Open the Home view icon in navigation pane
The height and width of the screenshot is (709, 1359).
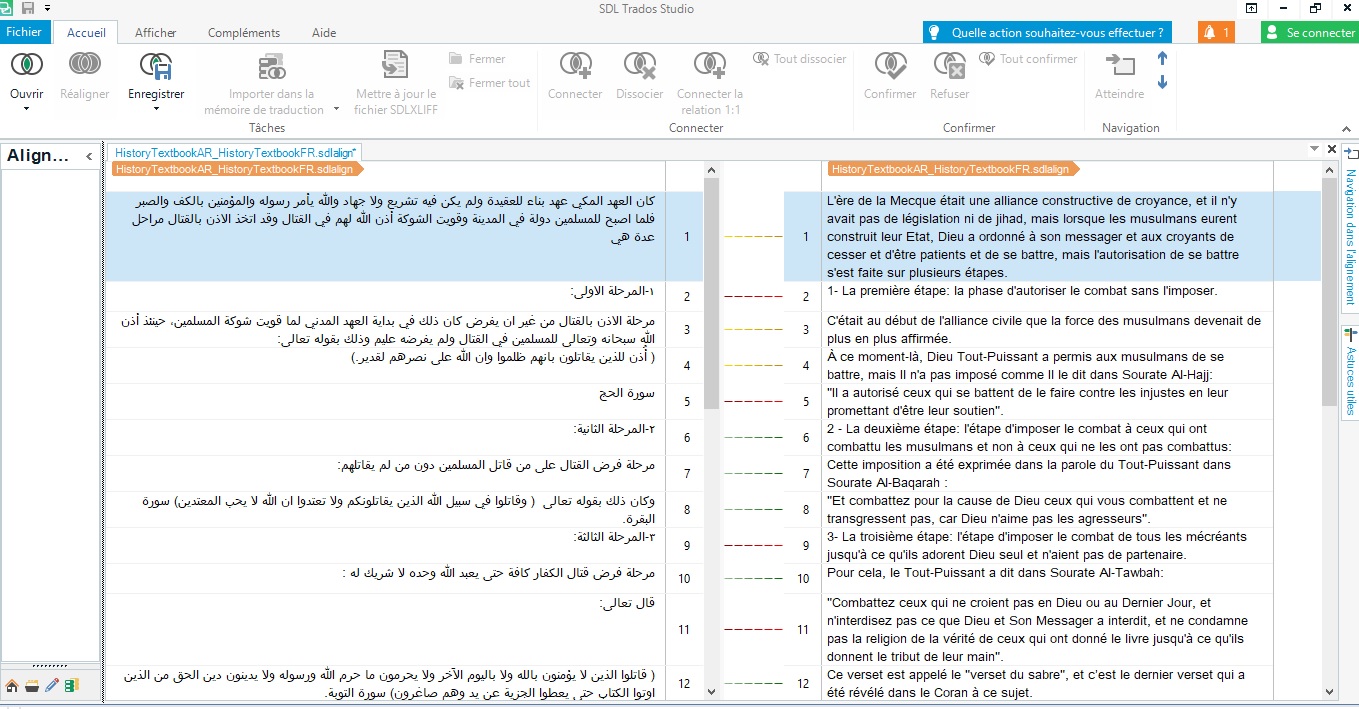pyautogui.click(x=12, y=685)
